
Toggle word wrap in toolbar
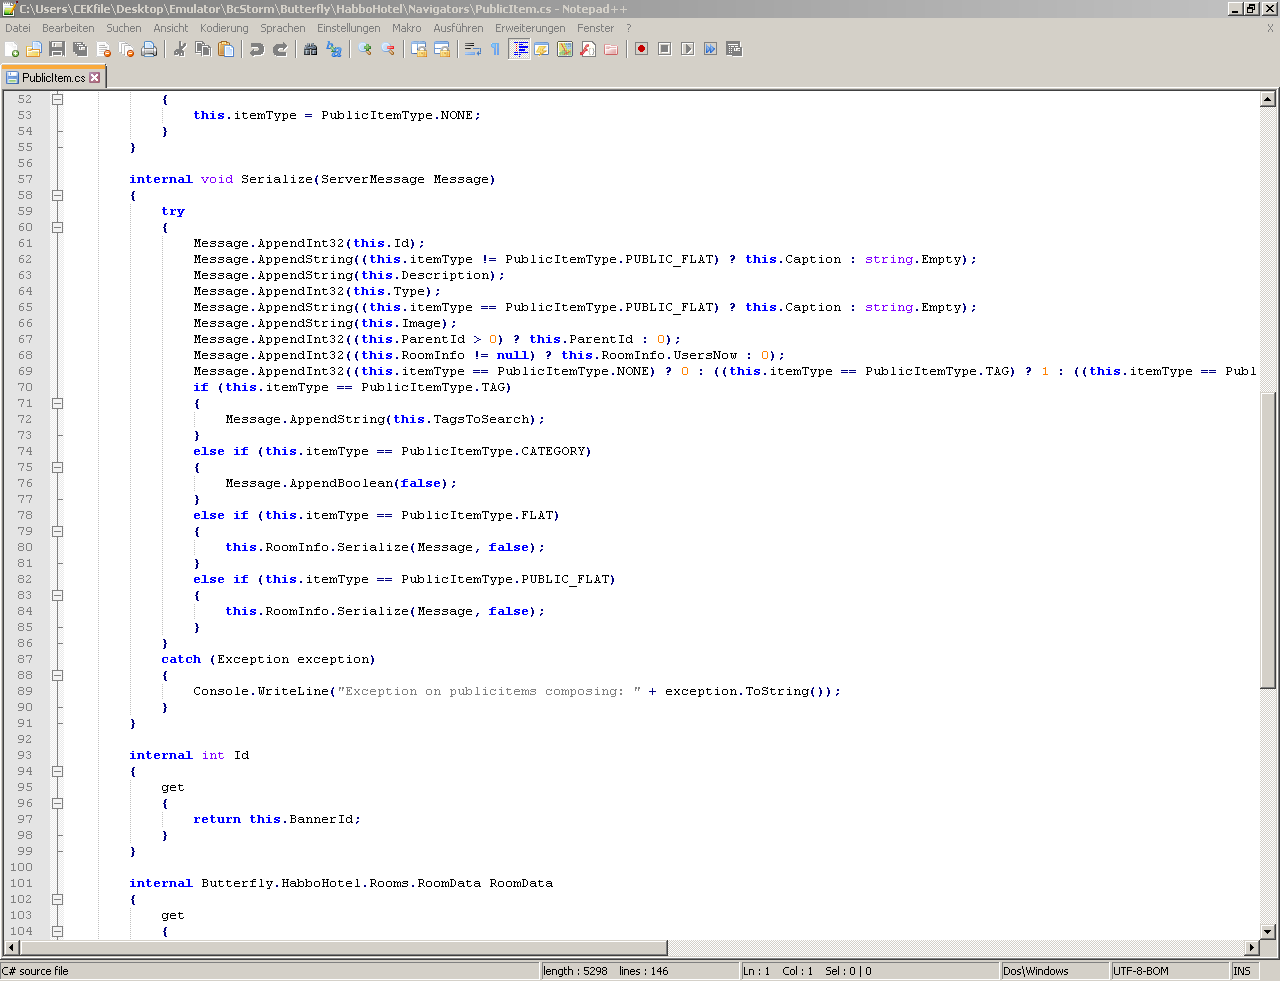pos(473,49)
